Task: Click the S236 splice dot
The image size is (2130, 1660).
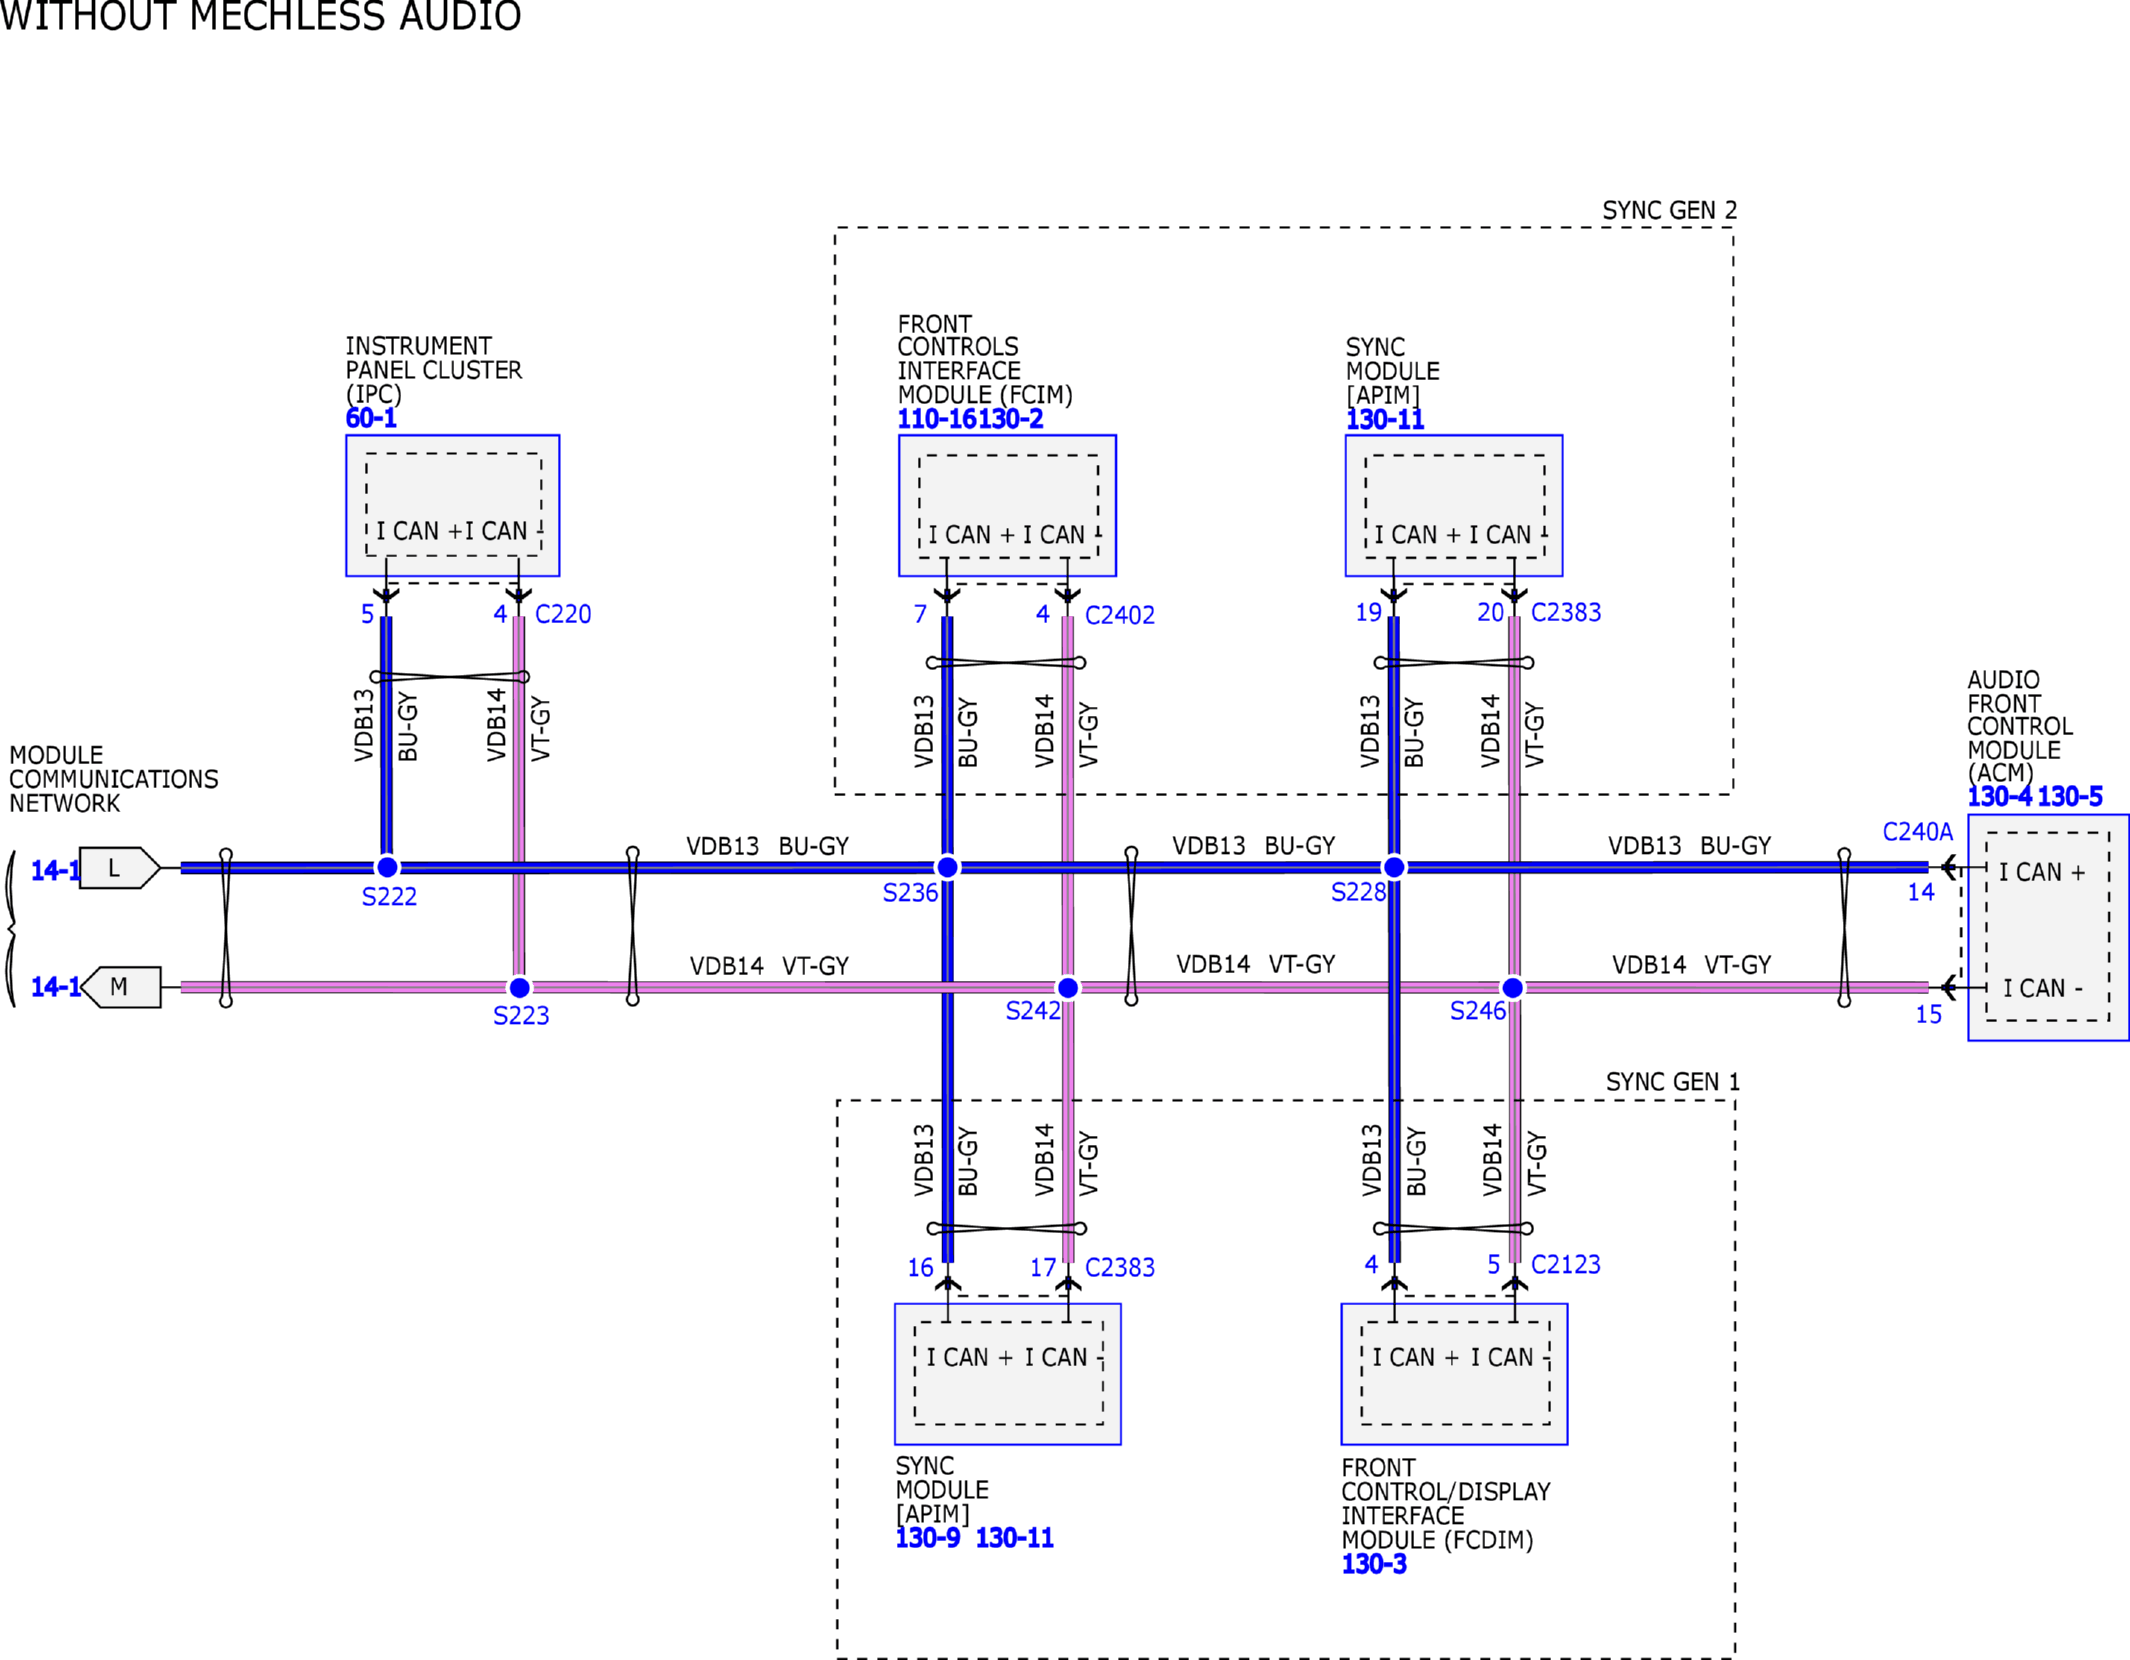Action: tap(947, 867)
